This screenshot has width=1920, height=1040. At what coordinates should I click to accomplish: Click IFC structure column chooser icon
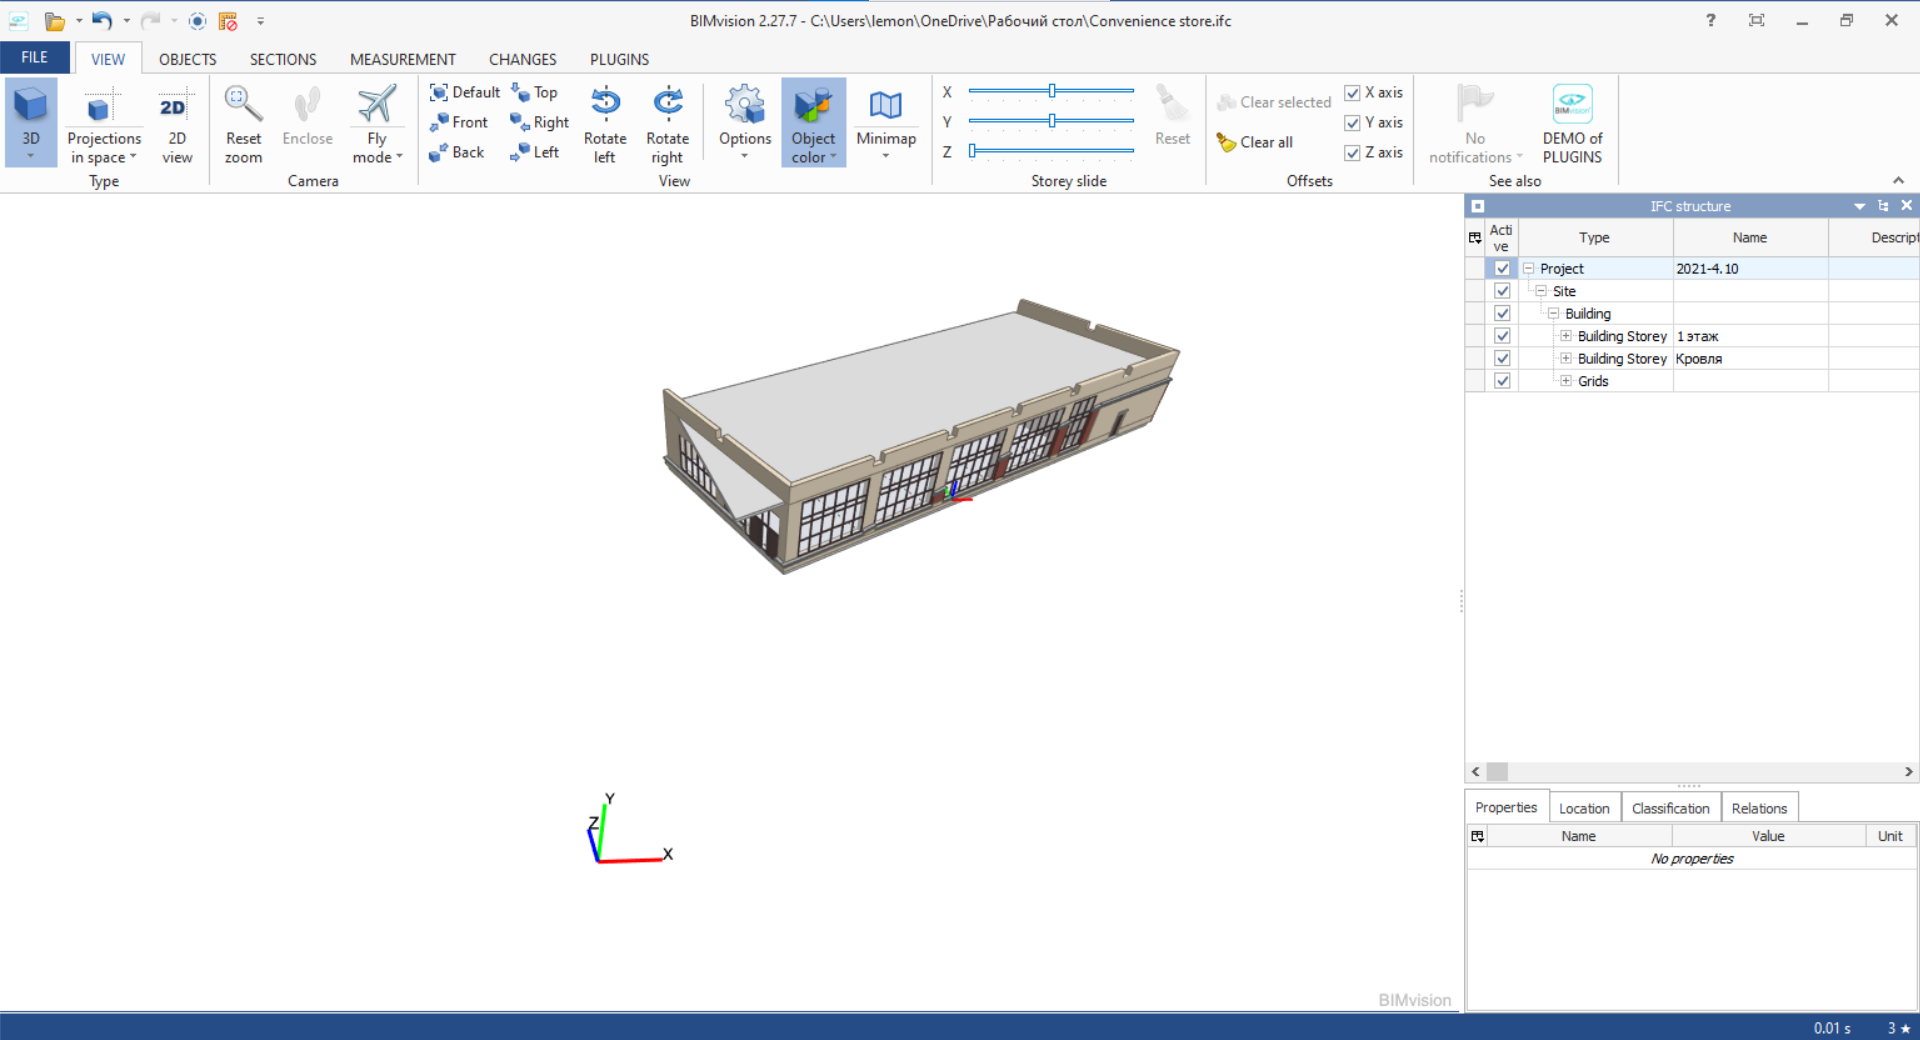coord(1475,238)
